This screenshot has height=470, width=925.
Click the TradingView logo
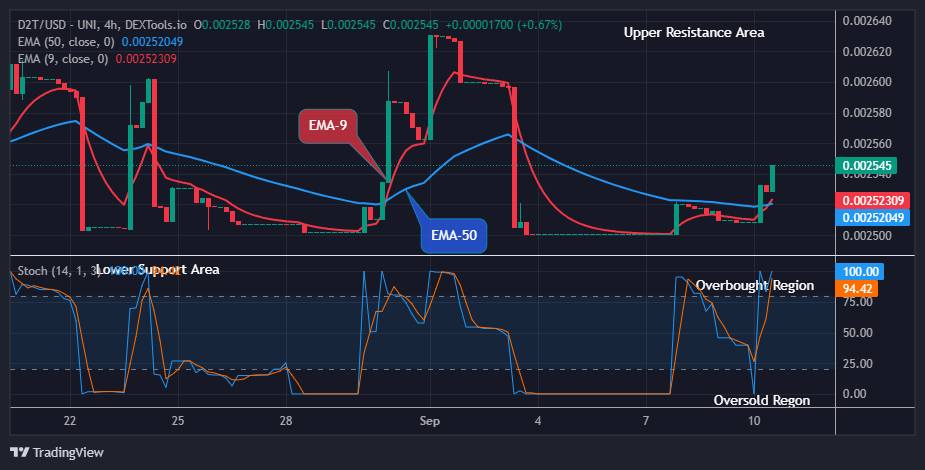[57, 452]
